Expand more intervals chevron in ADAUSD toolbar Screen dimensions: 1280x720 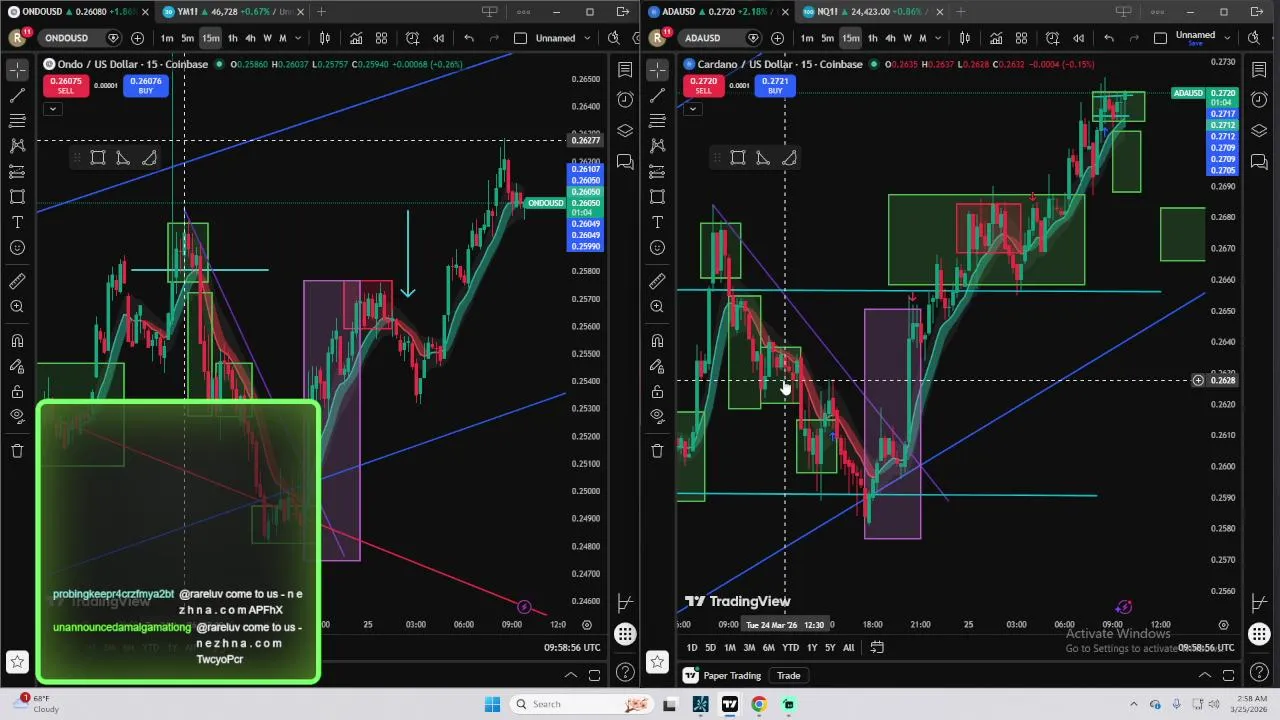click(939, 38)
